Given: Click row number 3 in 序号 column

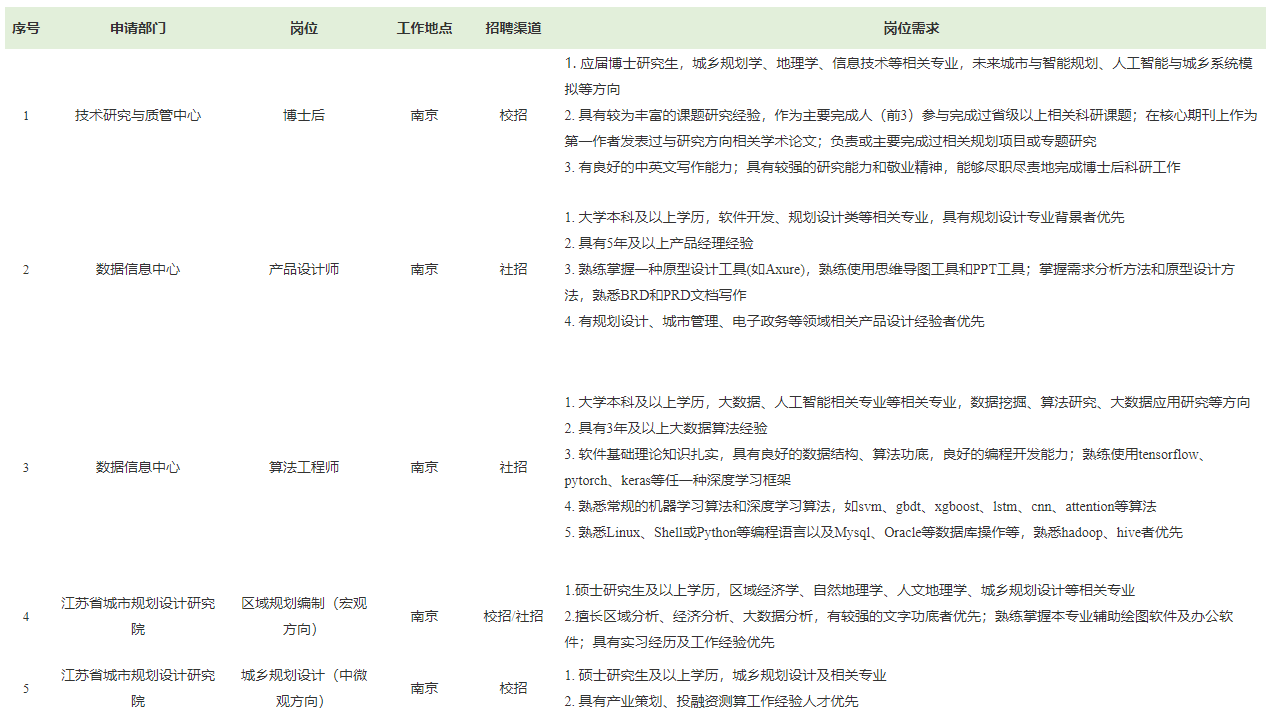Looking at the screenshot, I should (x=26, y=467).
